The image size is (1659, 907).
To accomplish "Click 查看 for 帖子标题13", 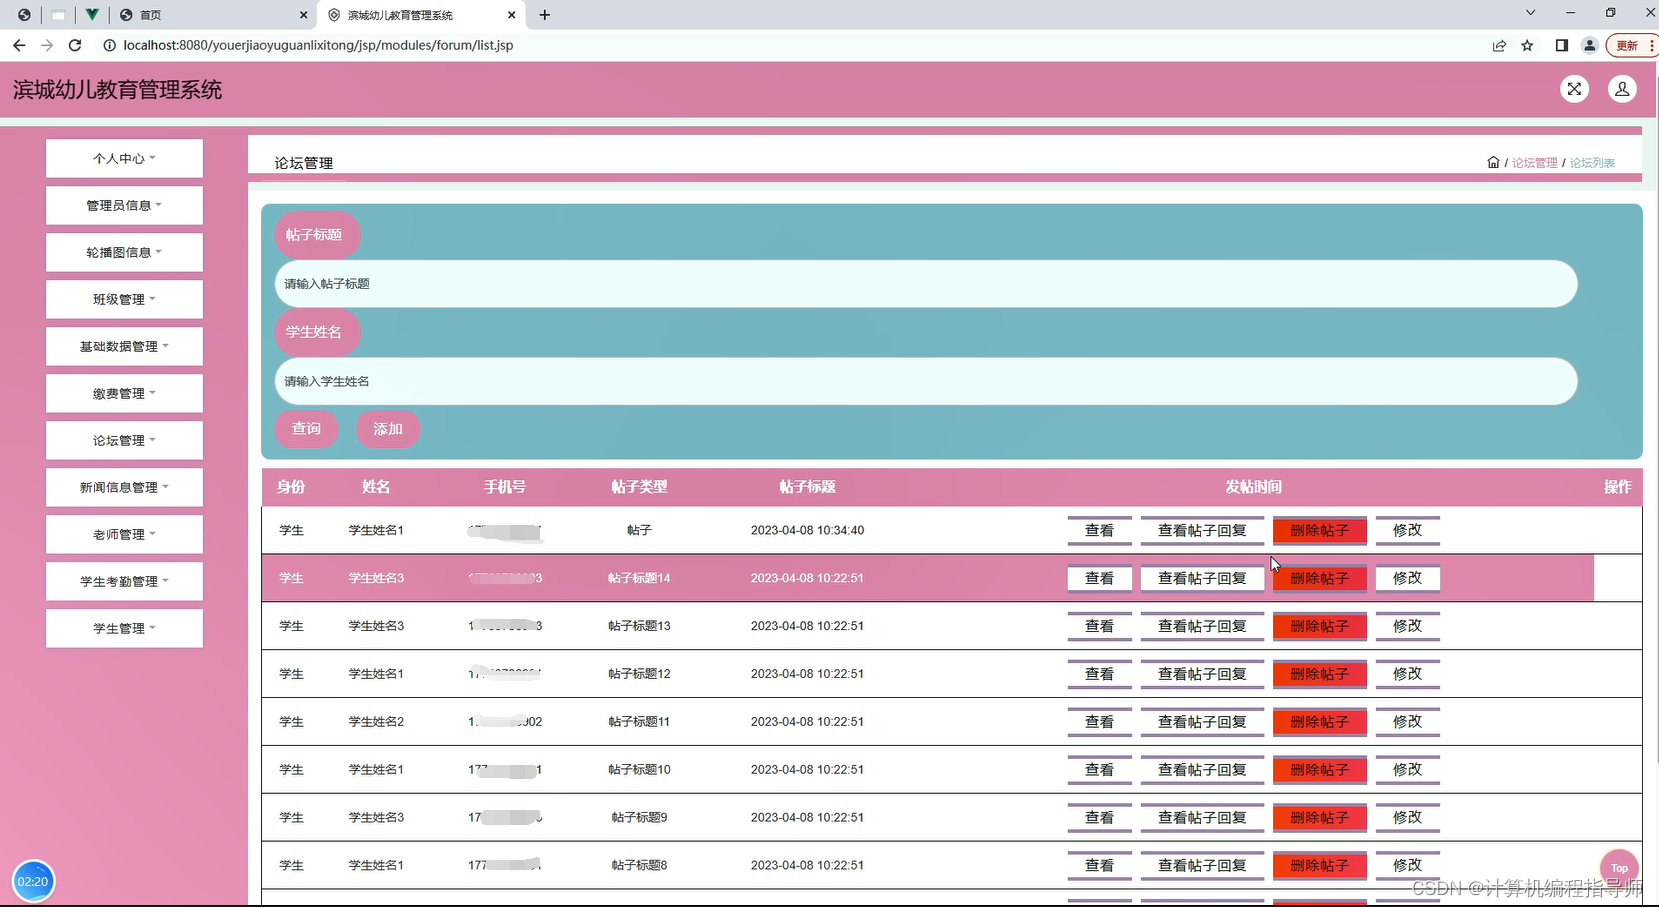I will click(x=1099, y=626).
